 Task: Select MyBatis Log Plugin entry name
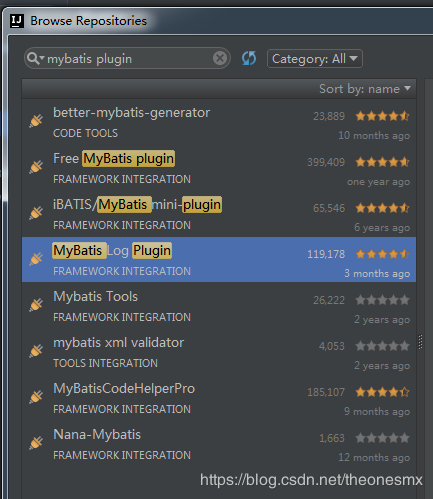point(112,250)
